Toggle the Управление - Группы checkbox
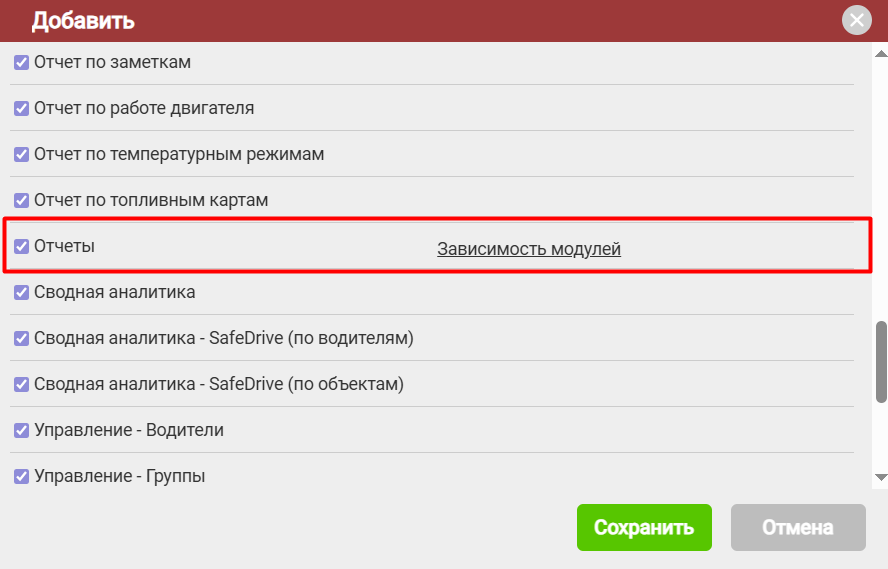888x569 pixels. (x=21, y=477)
